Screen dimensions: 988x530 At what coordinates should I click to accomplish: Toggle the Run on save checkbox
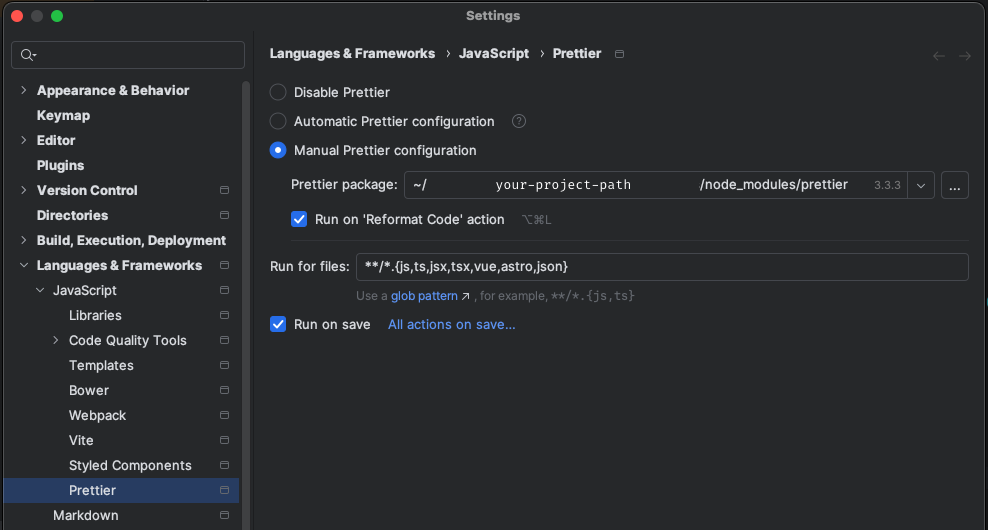(278, 325)
